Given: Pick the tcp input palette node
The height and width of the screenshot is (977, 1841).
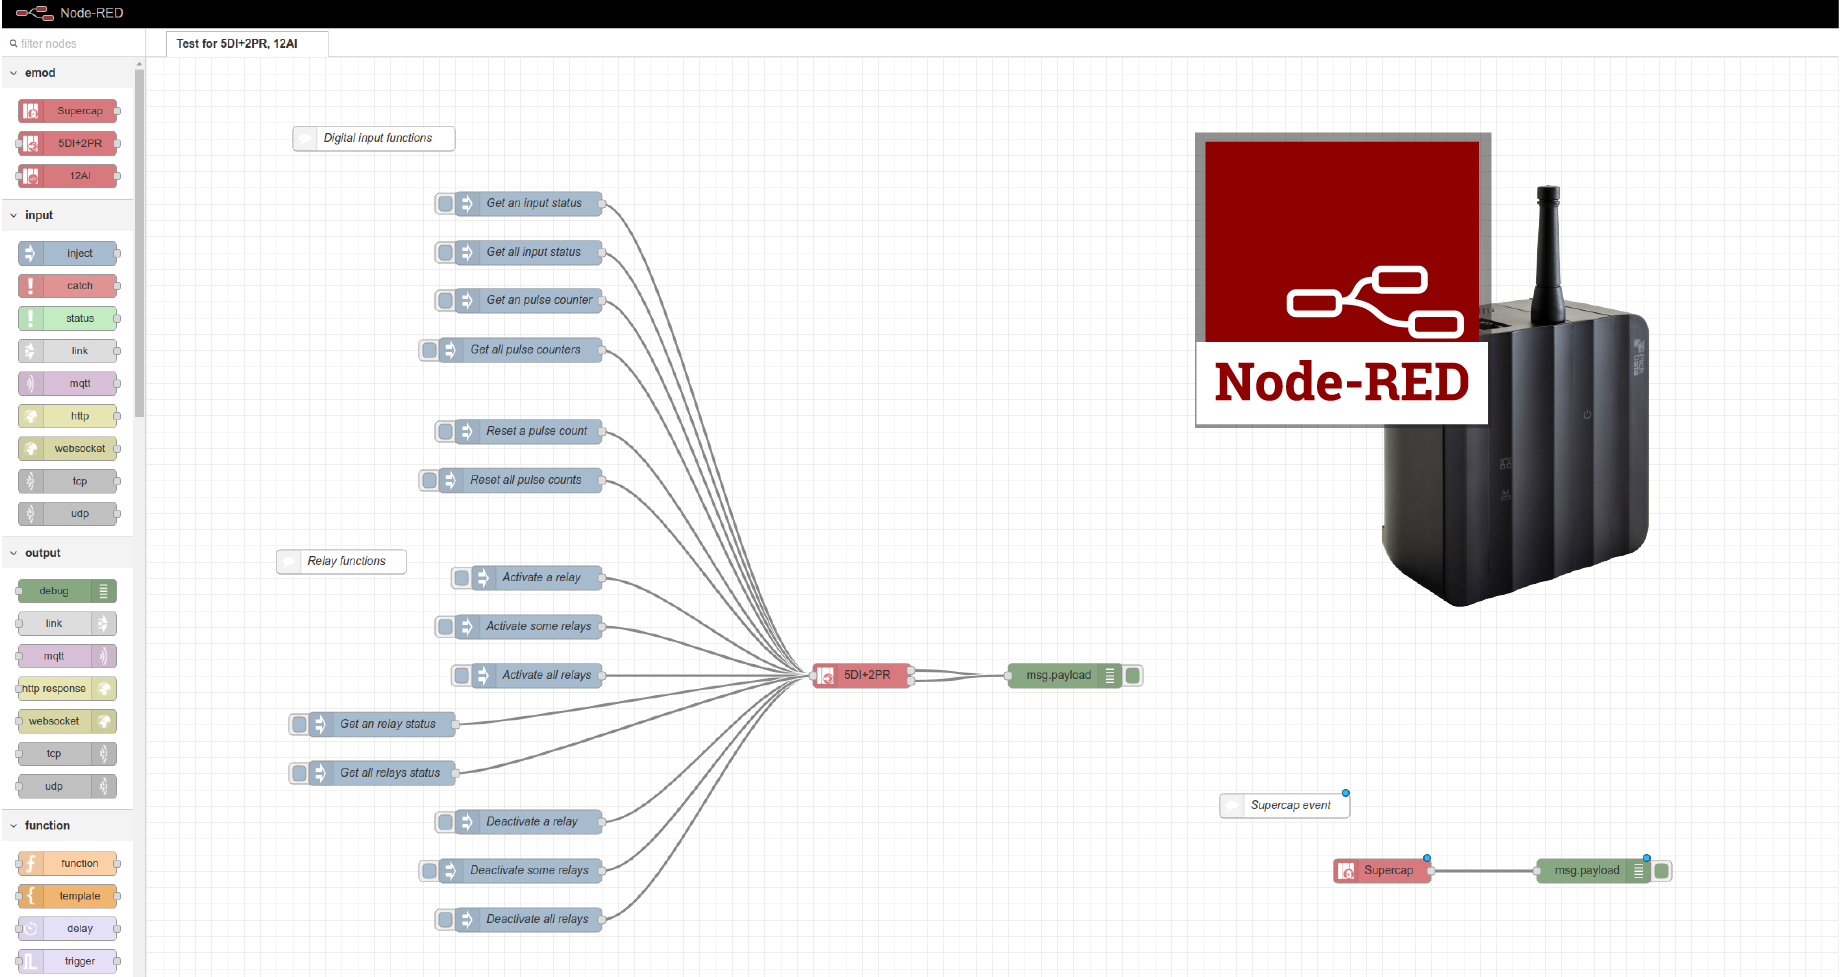Looking at the screenshot, I should pyautogui.click(x=68, y=482).
